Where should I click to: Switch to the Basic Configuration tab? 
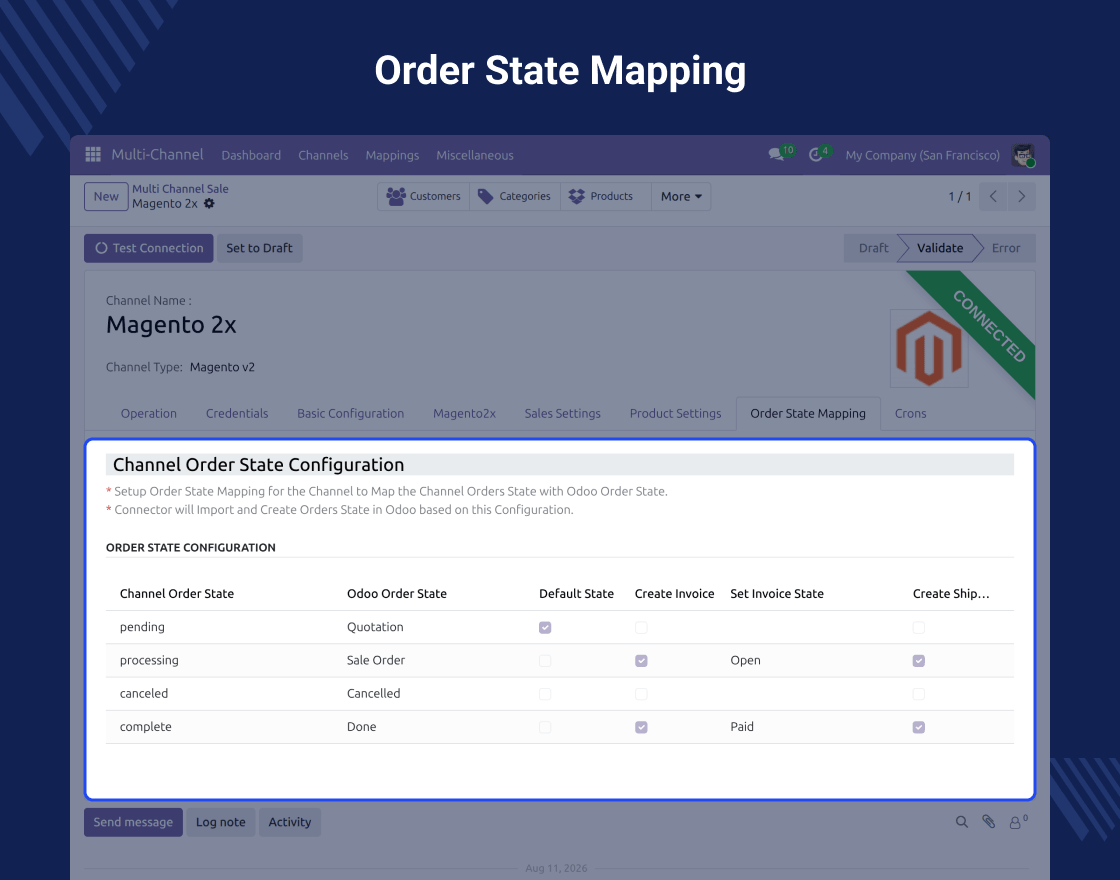pos(351,414)
